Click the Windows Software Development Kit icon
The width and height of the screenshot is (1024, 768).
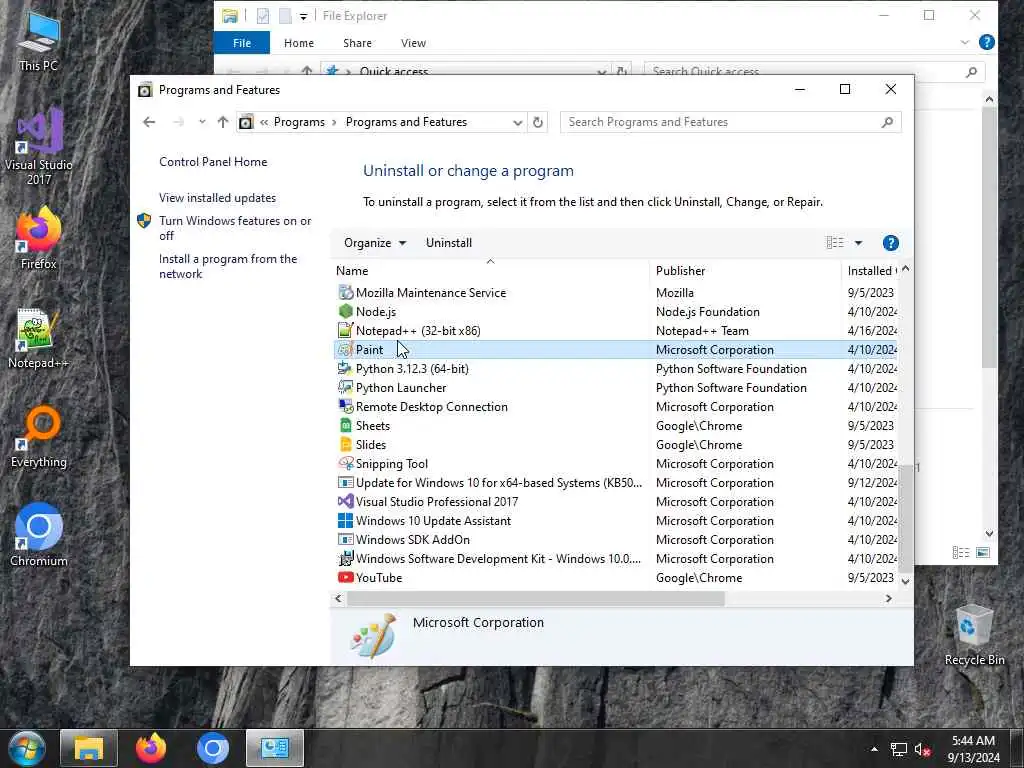pos(345,558)
